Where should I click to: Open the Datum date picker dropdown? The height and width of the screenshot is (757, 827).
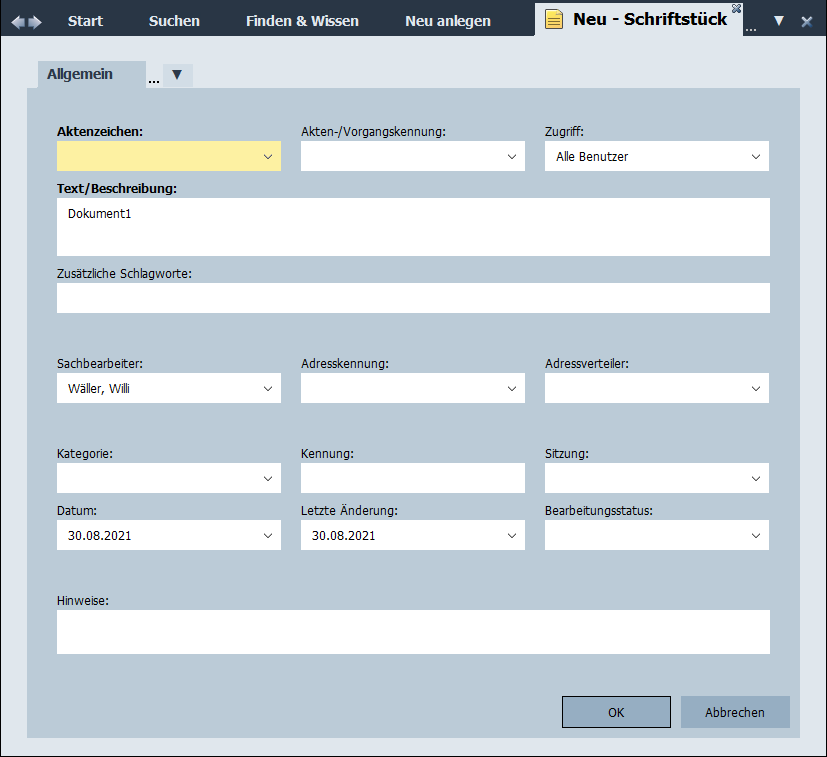[268, 536]
